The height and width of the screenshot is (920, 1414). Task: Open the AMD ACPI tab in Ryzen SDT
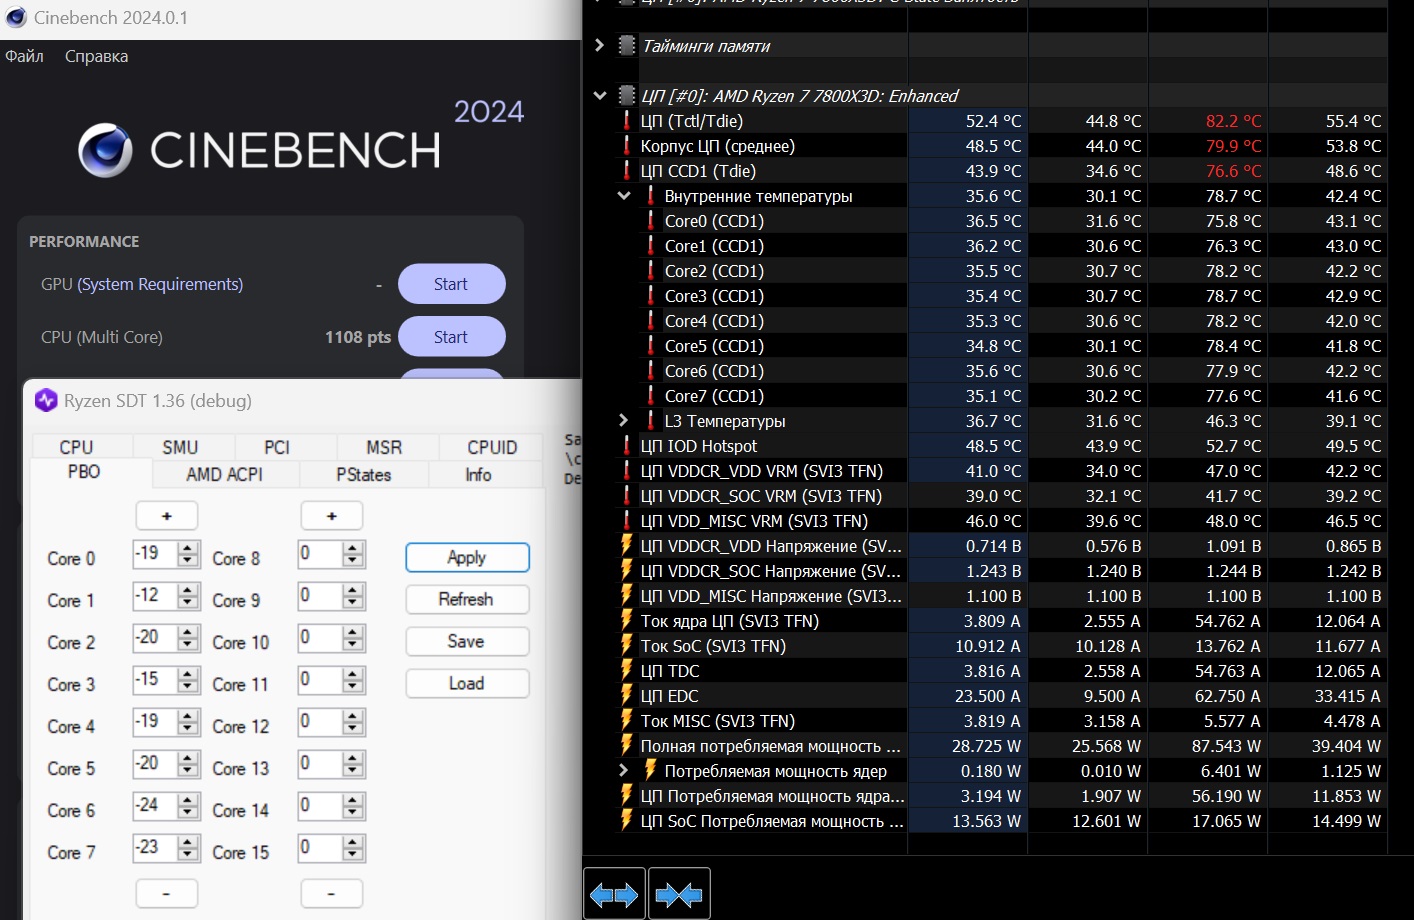click(x=224, y=474)
